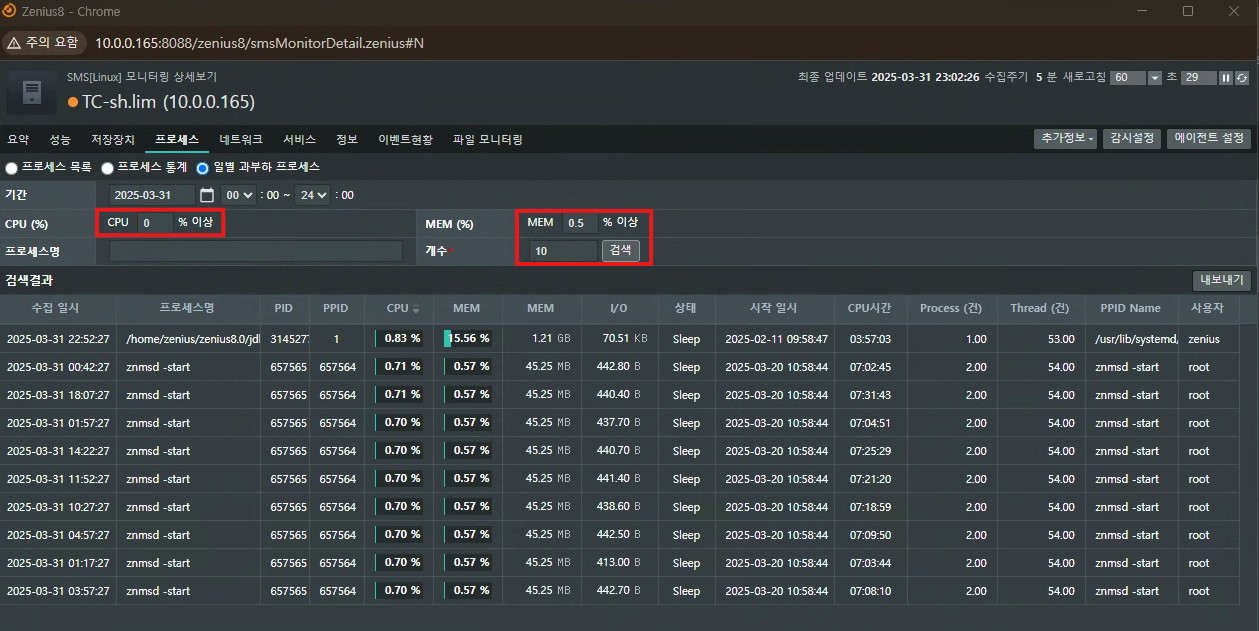The width and height of the screenshot is (1259, 631).
Task: Open the calendar date picker icon
Action: point(207,195)
